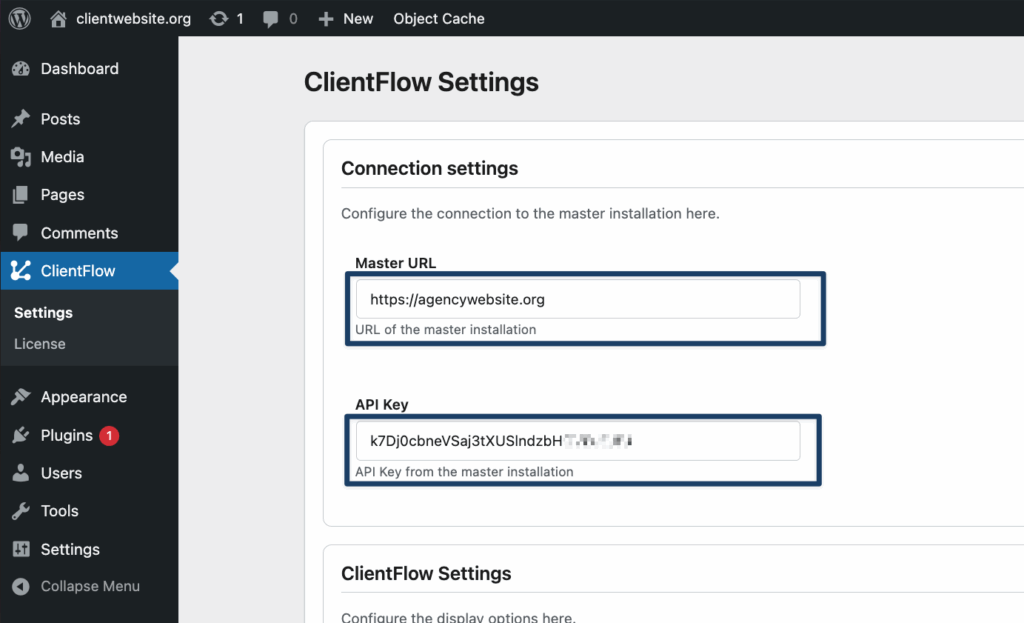Click the Plugins plug icon
The width and height of the screenshot is (1024, 623).
click(x=21, y=435)
